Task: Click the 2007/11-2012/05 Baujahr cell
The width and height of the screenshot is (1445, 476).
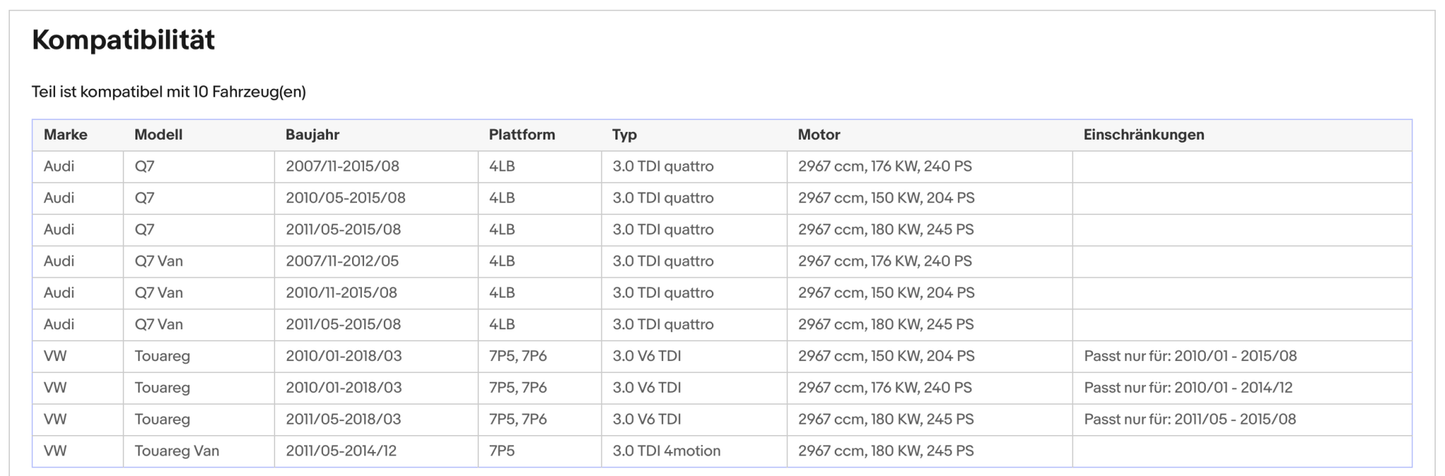Action: click(x=342, y=261)
